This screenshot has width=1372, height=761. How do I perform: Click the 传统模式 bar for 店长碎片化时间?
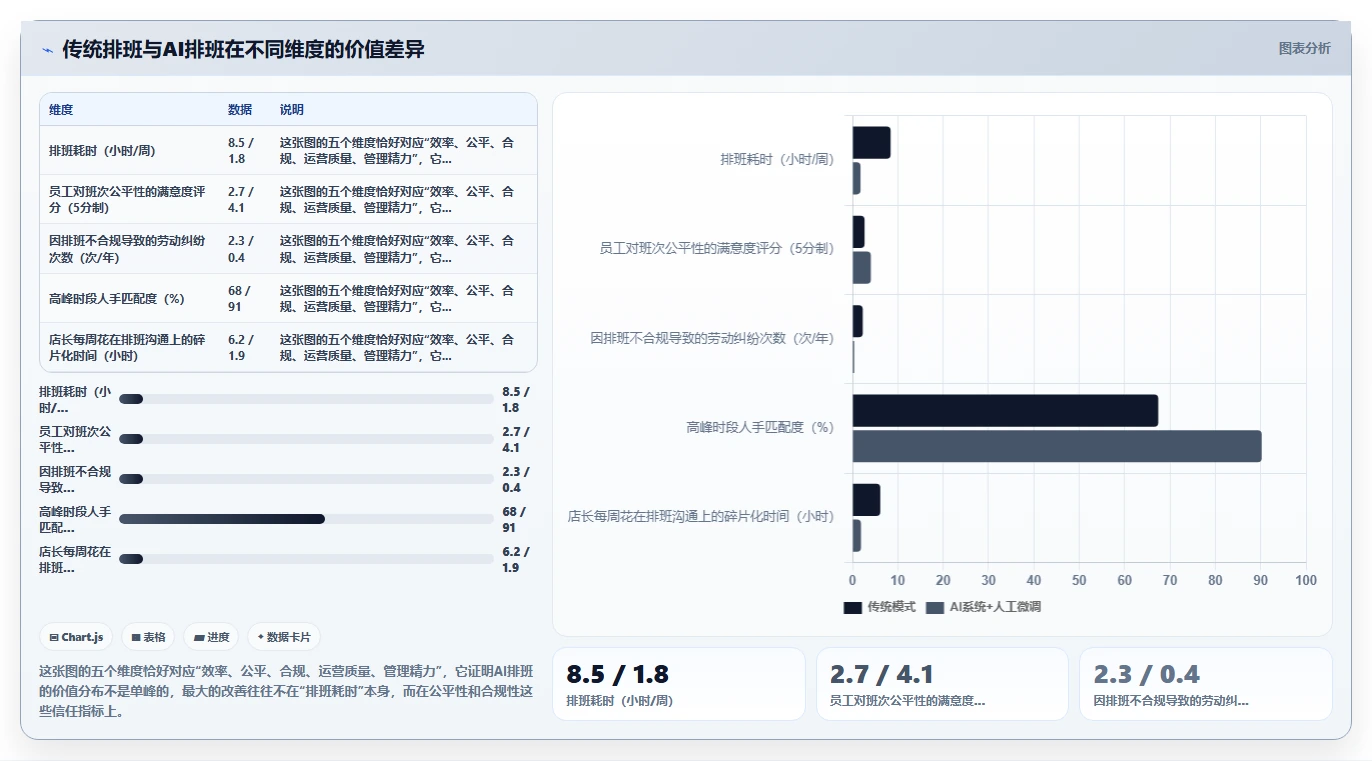[866, 500]
